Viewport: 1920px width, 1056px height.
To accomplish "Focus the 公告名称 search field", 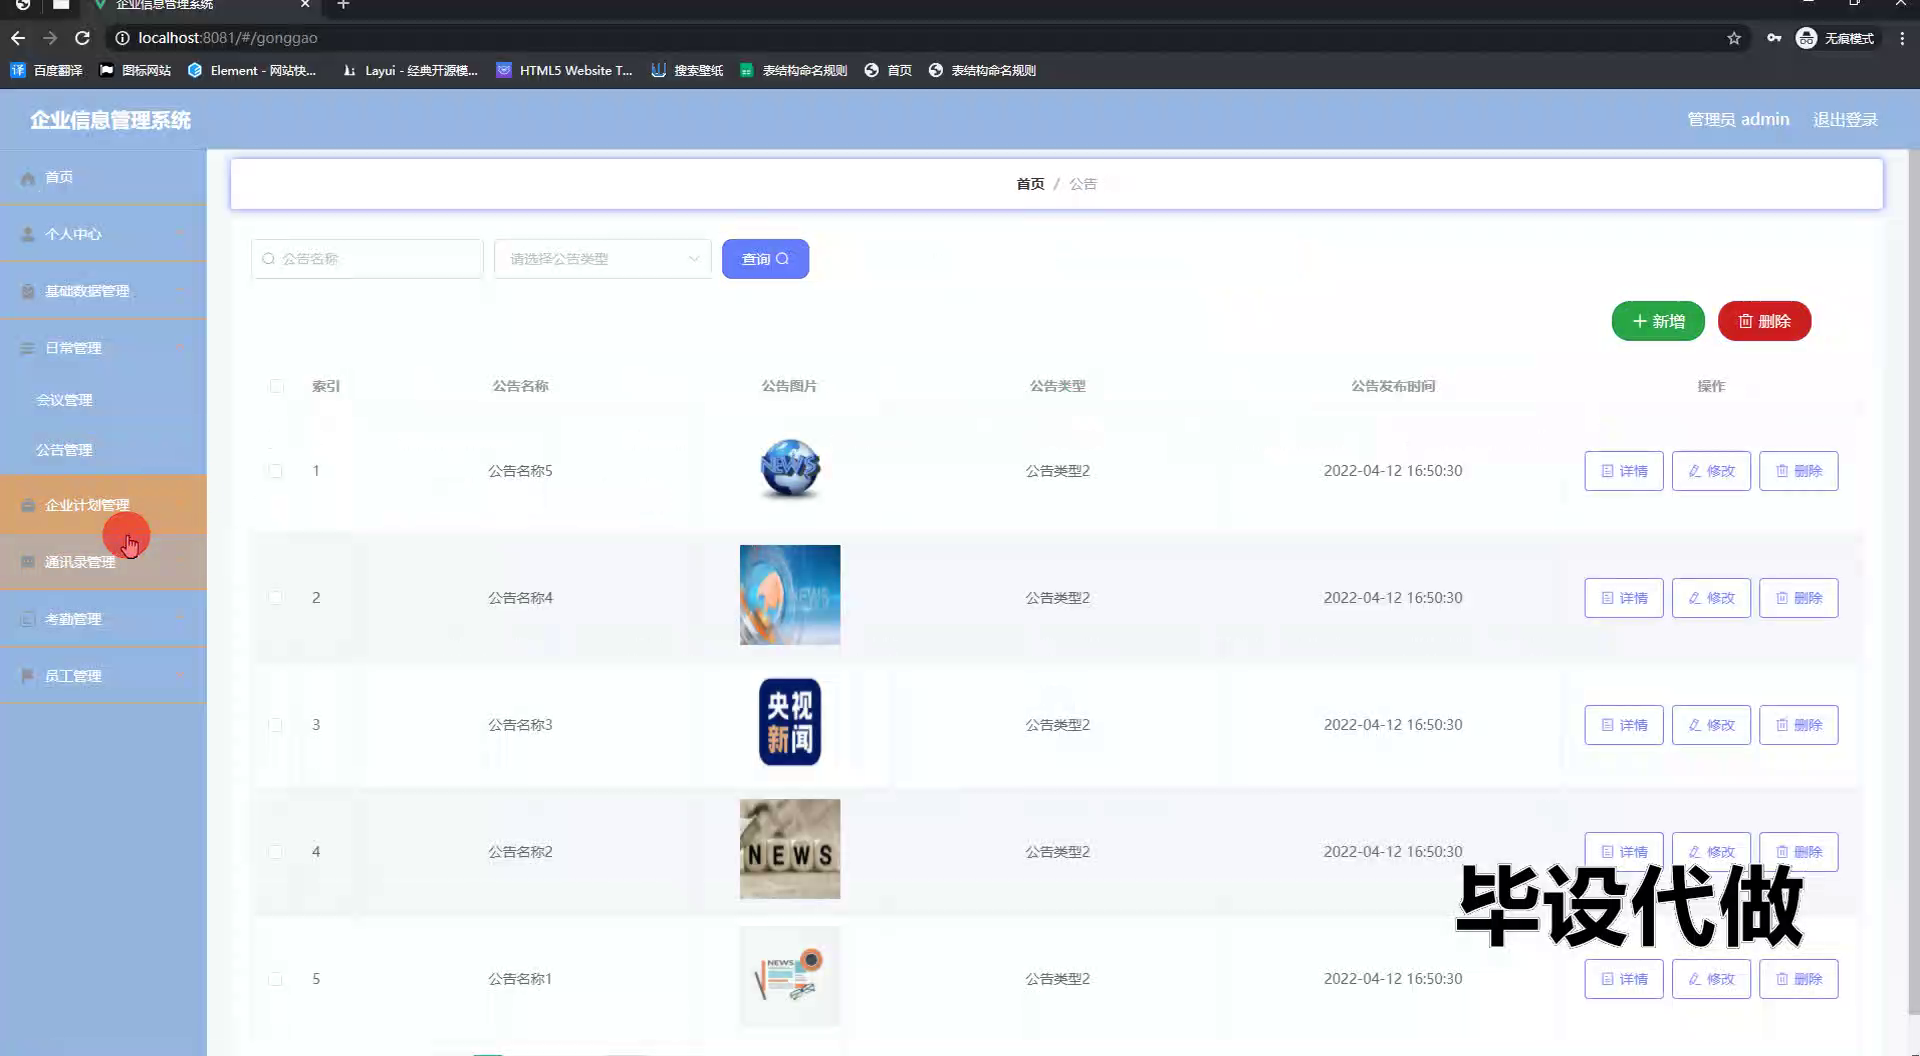I will [367, 259].
